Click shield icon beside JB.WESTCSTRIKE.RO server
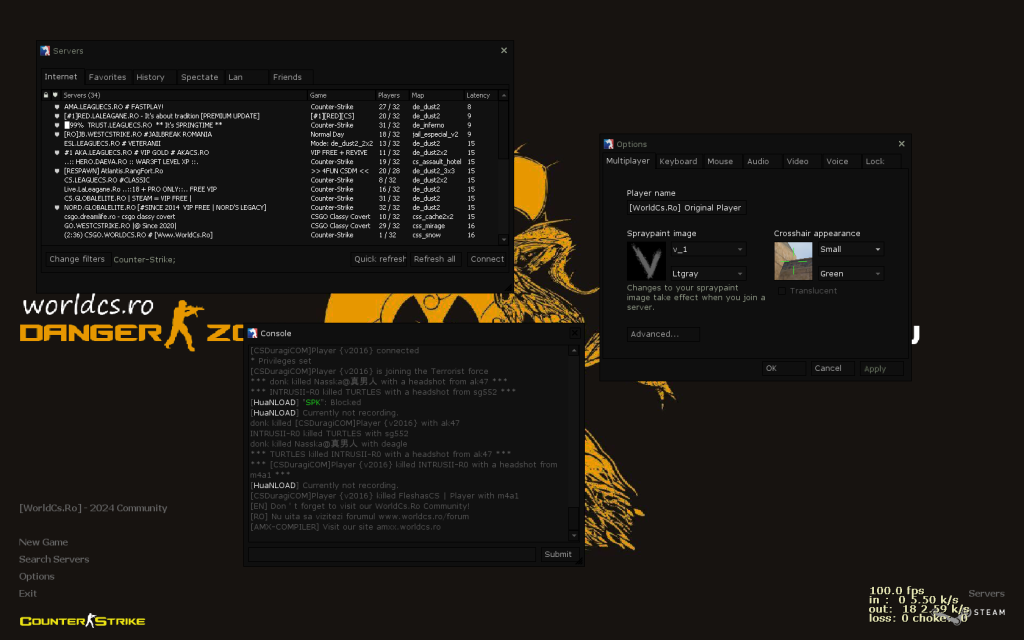 pos(57,134)
